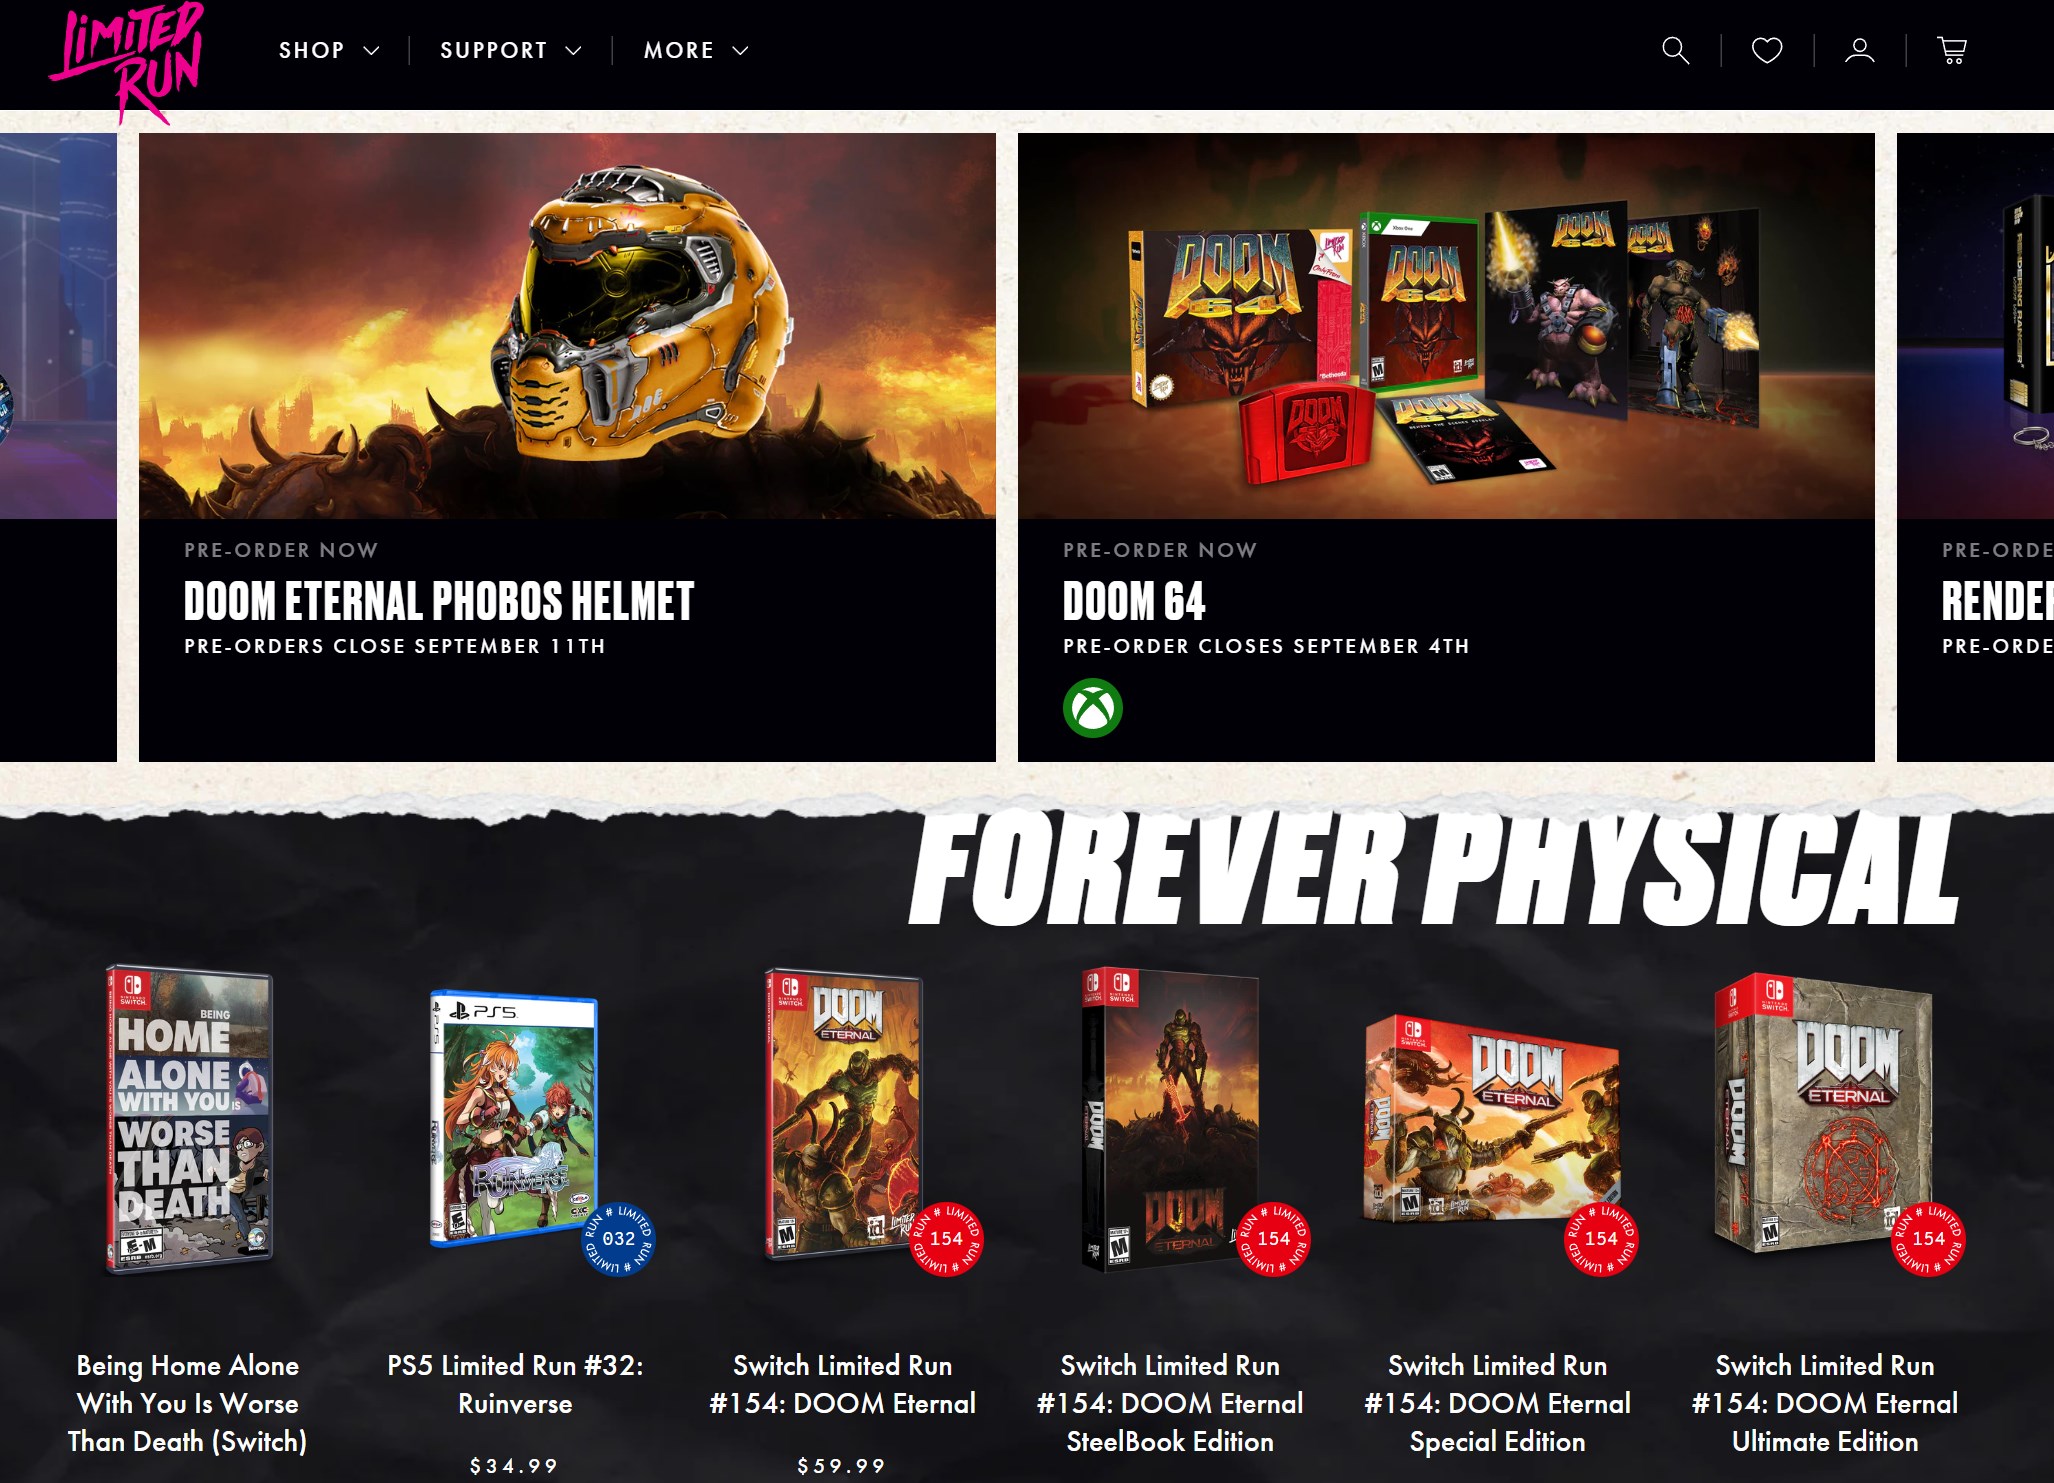Screen dimensions: 2054x1483
Task: Select the DOOM Eternal Phobos Helmet banner image
Action: click(x=567, y=326)
